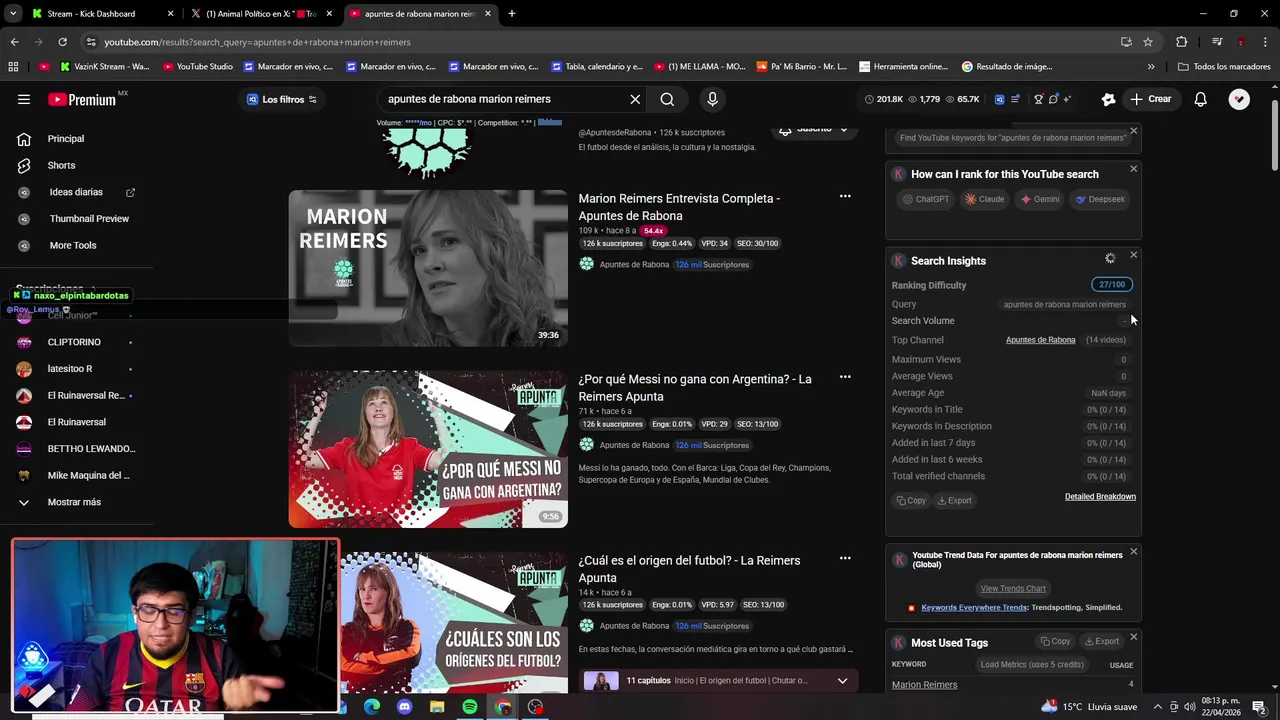1280x720 pixels.
Task: Close the Most Used Tags panel
Action: 1133,637
